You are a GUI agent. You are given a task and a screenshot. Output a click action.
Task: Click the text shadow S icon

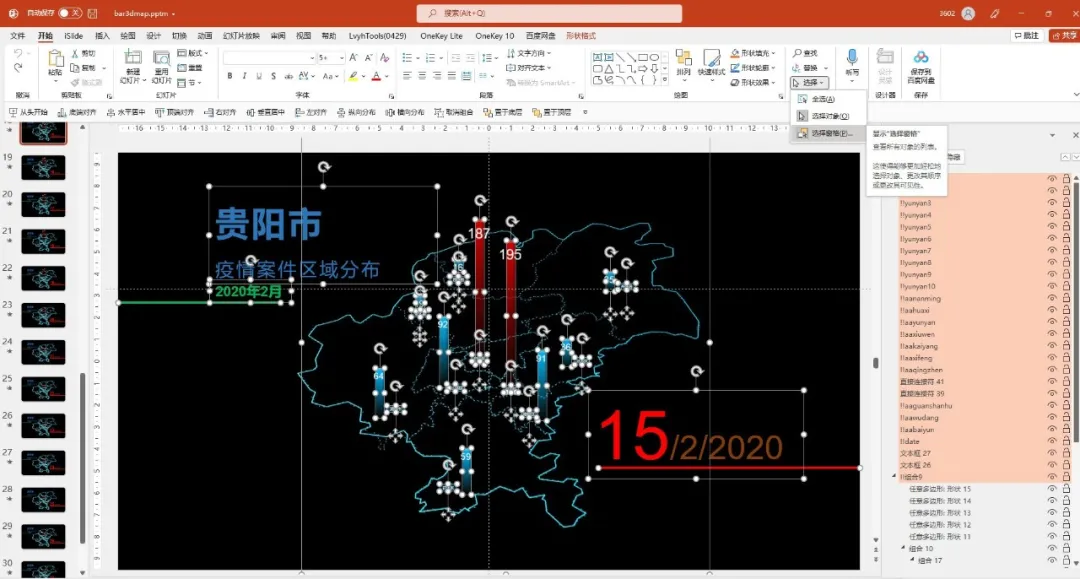[x=273, y=76]
